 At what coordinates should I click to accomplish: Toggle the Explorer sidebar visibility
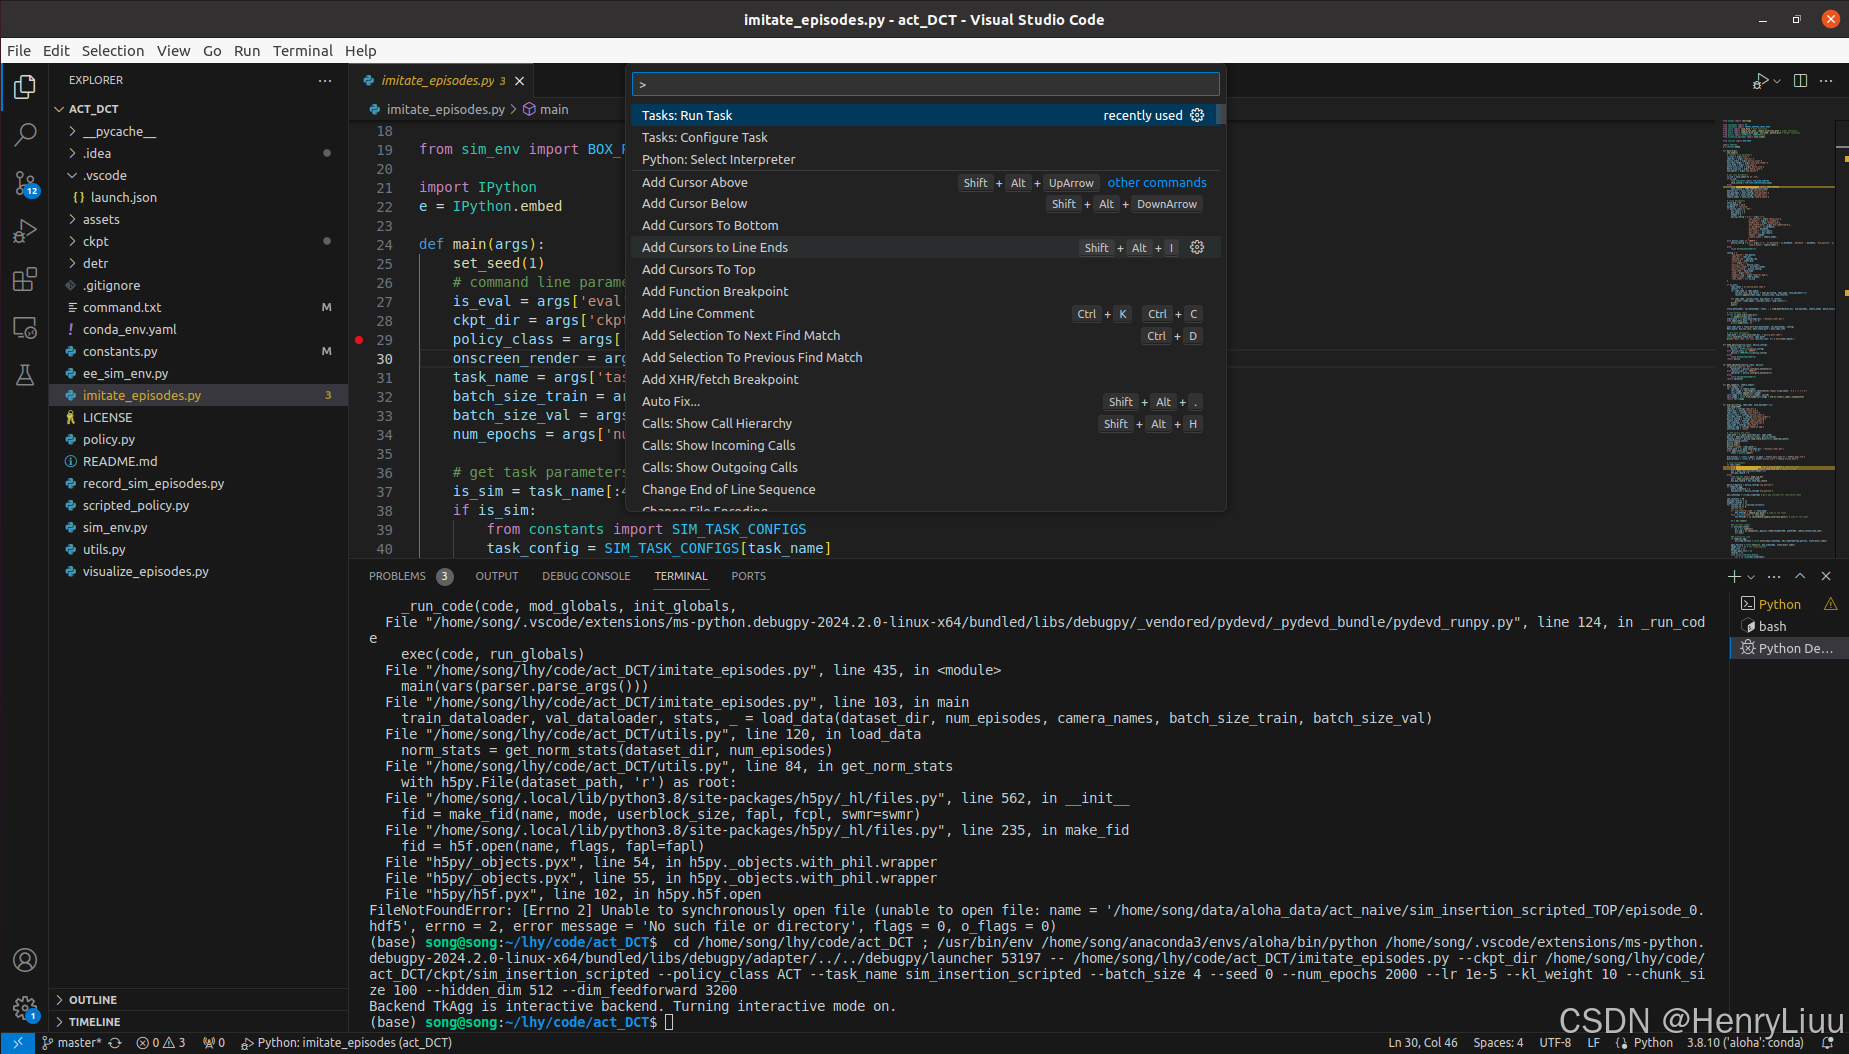click(x=25, y=87)
